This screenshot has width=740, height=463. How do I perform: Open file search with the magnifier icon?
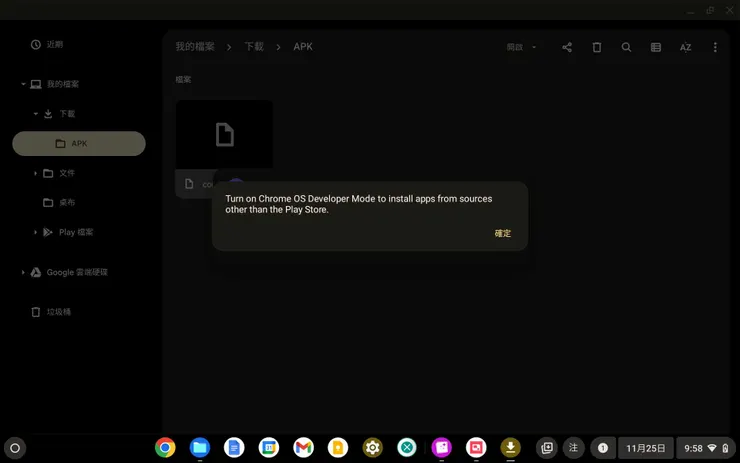tap(626, 47)
